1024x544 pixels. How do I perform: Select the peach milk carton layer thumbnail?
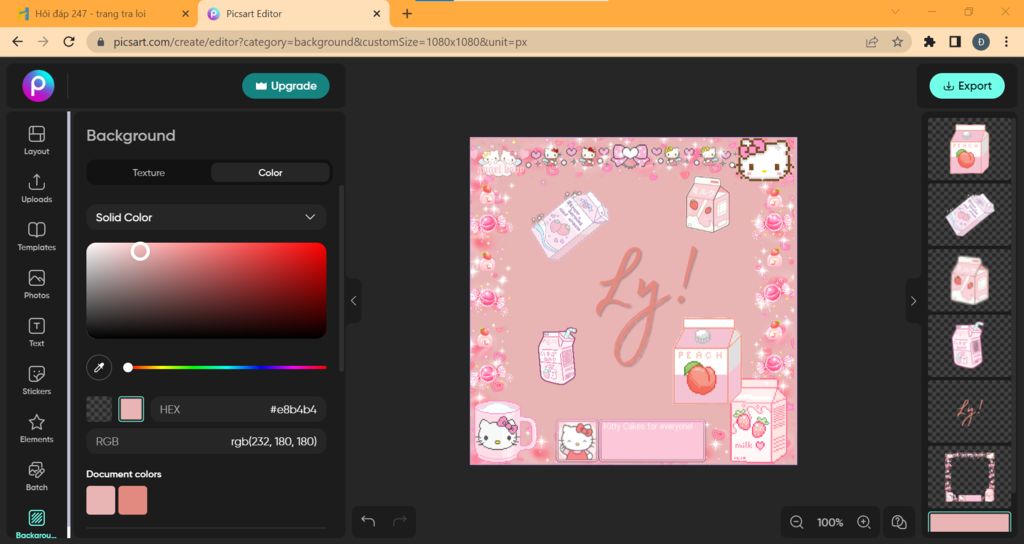pyautogui.click(x=970, y=149)
